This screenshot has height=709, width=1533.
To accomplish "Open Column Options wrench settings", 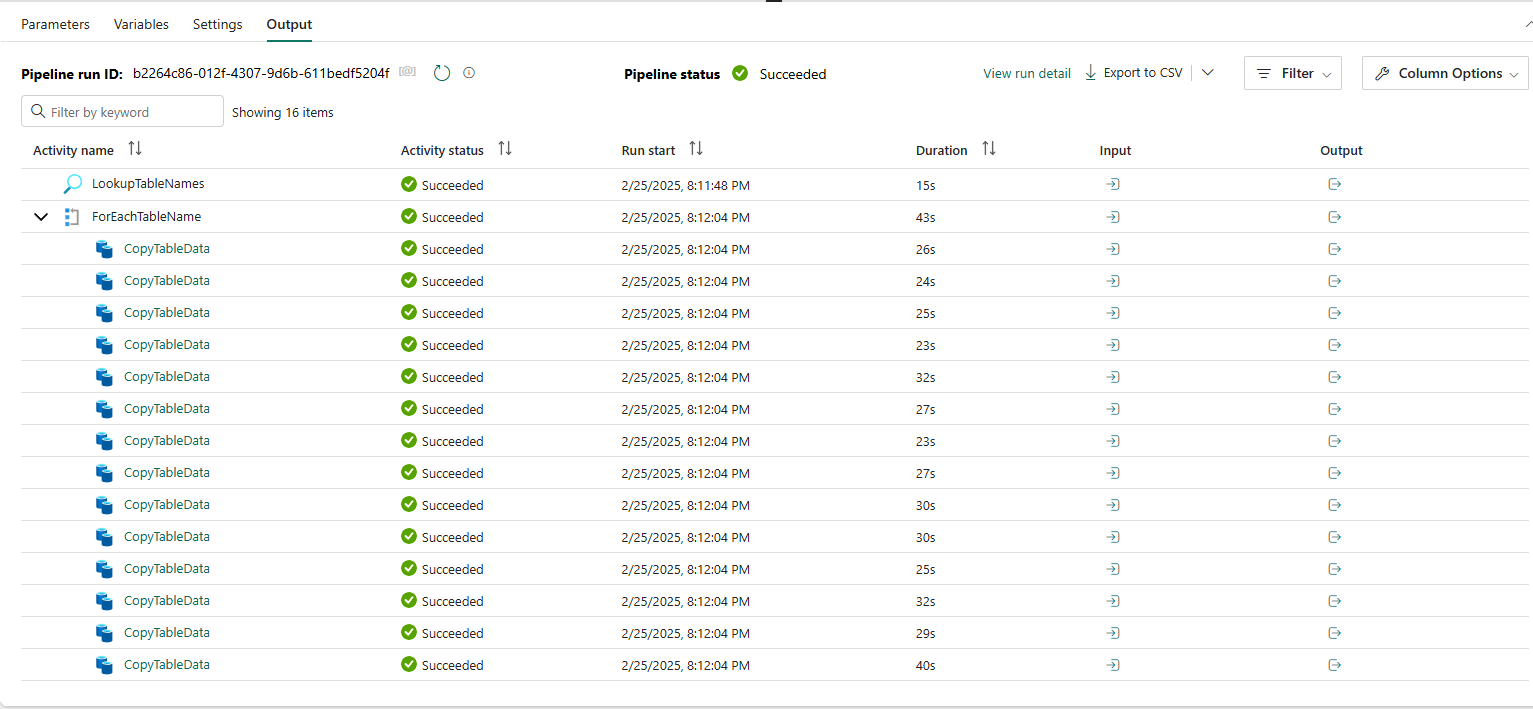I will [1443, 72].
